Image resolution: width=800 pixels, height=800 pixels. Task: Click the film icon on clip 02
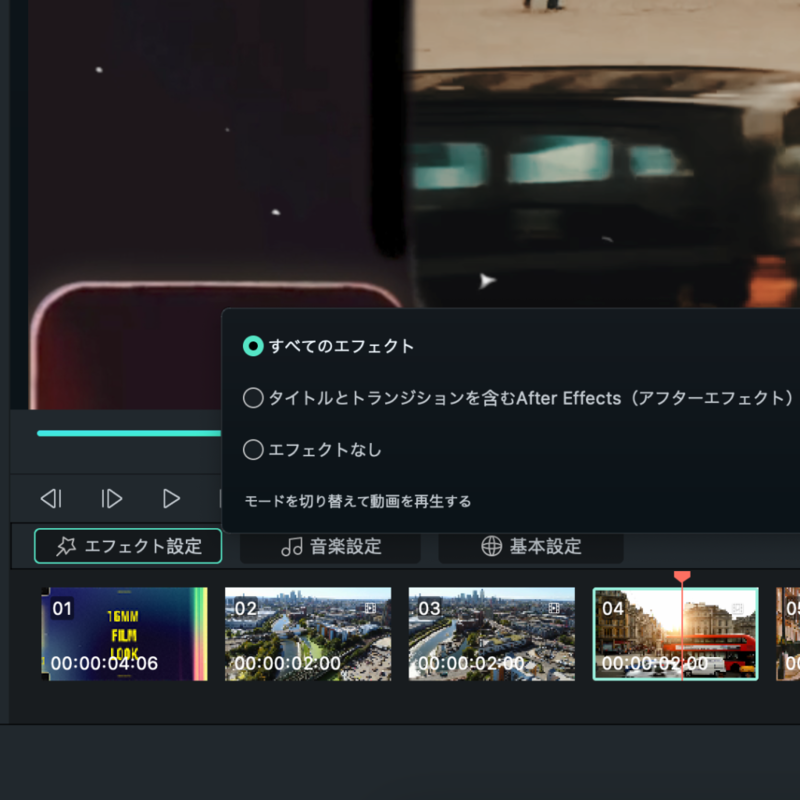tap(370, 608)
